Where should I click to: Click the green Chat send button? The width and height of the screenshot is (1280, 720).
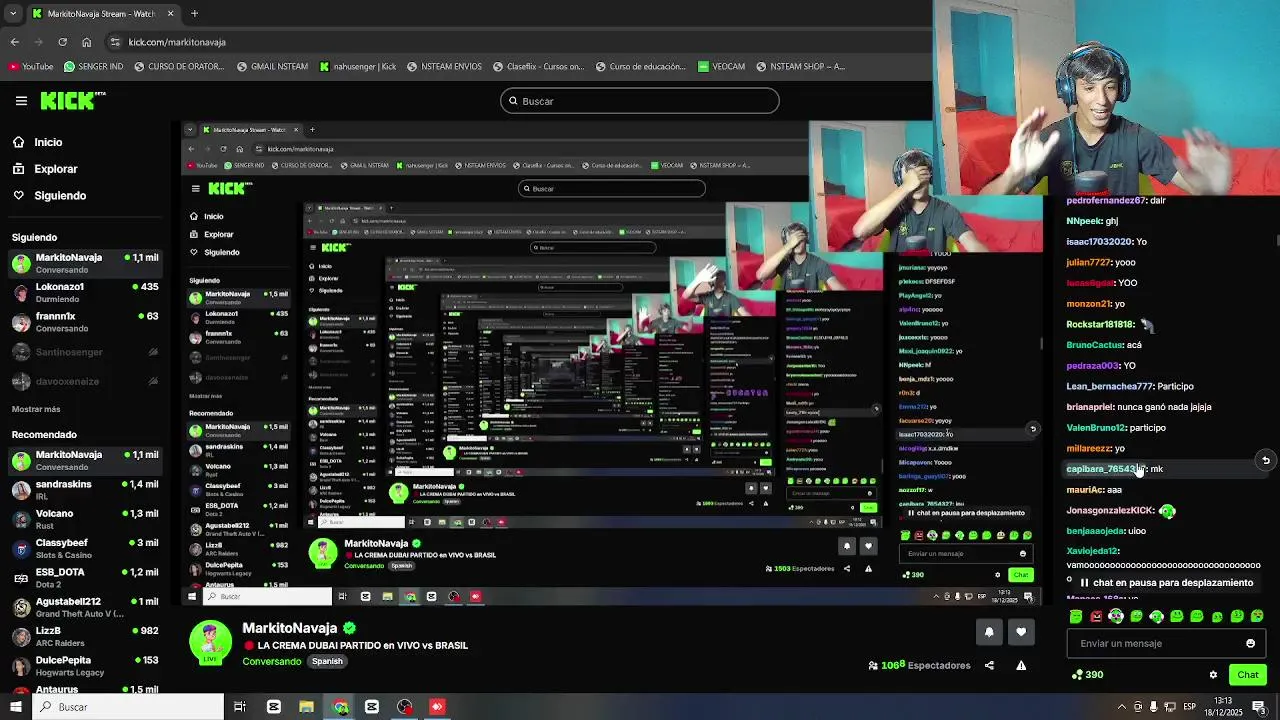coord(1247,675)
